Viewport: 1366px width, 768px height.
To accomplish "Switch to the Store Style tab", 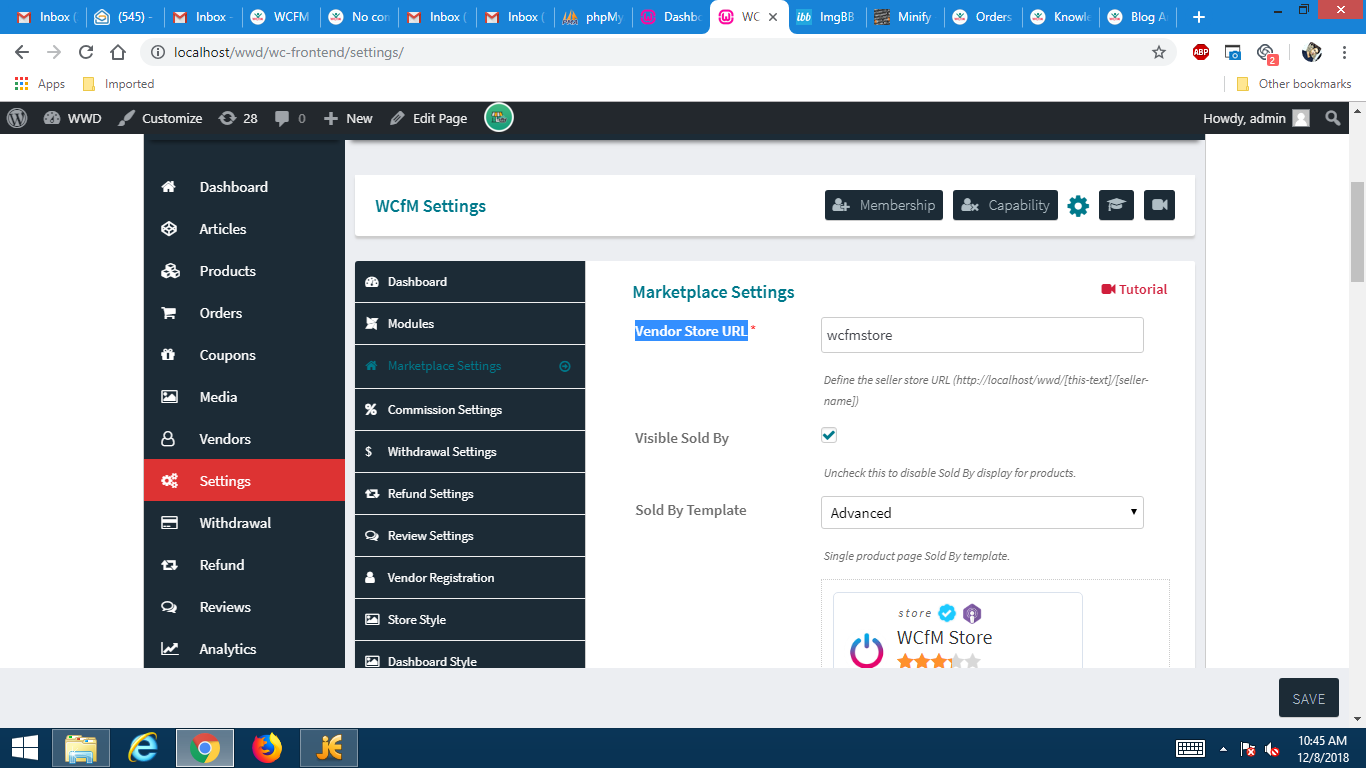I will point(470,620).
